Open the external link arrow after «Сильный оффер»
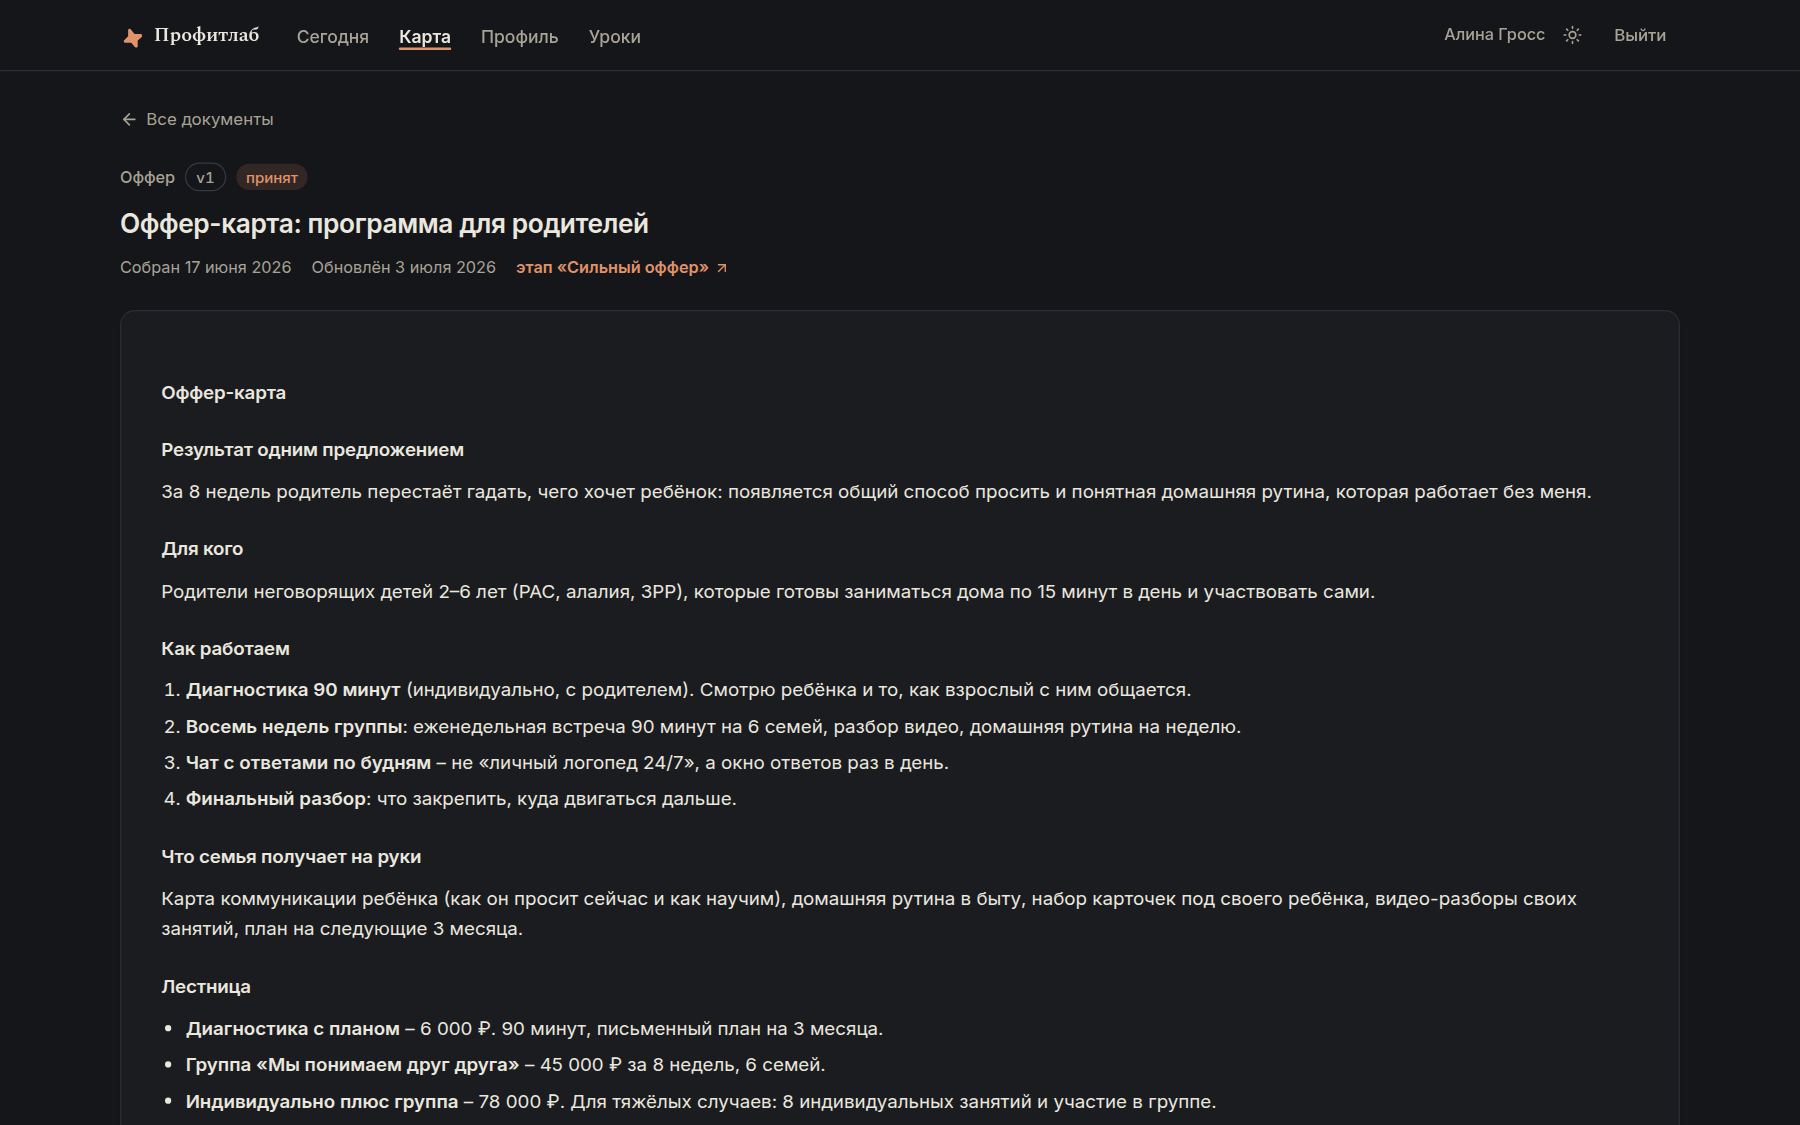 tap(722, 268)
